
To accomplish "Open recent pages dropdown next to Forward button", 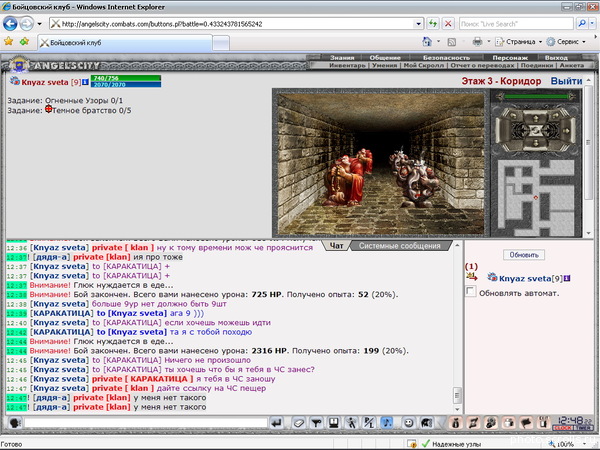I will click(x=39, y=24).
